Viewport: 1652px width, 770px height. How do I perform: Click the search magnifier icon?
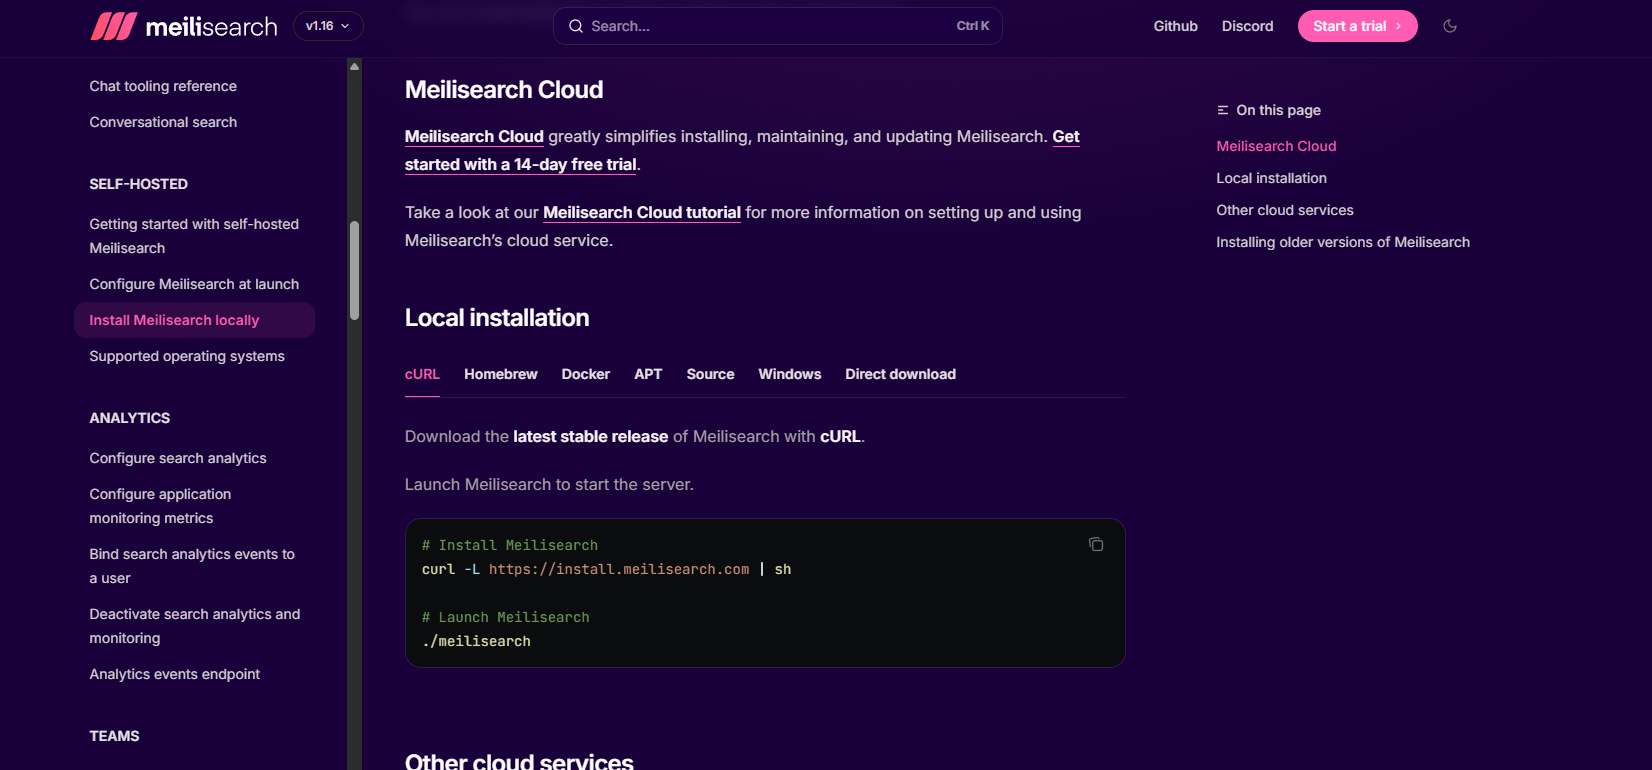coord(576,26)
